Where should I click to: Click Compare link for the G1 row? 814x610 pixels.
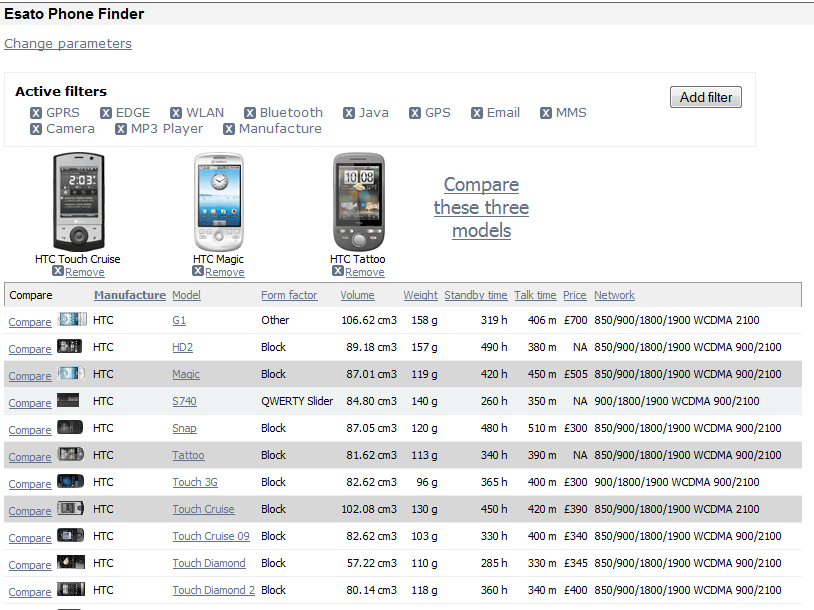tap(30, 322)
